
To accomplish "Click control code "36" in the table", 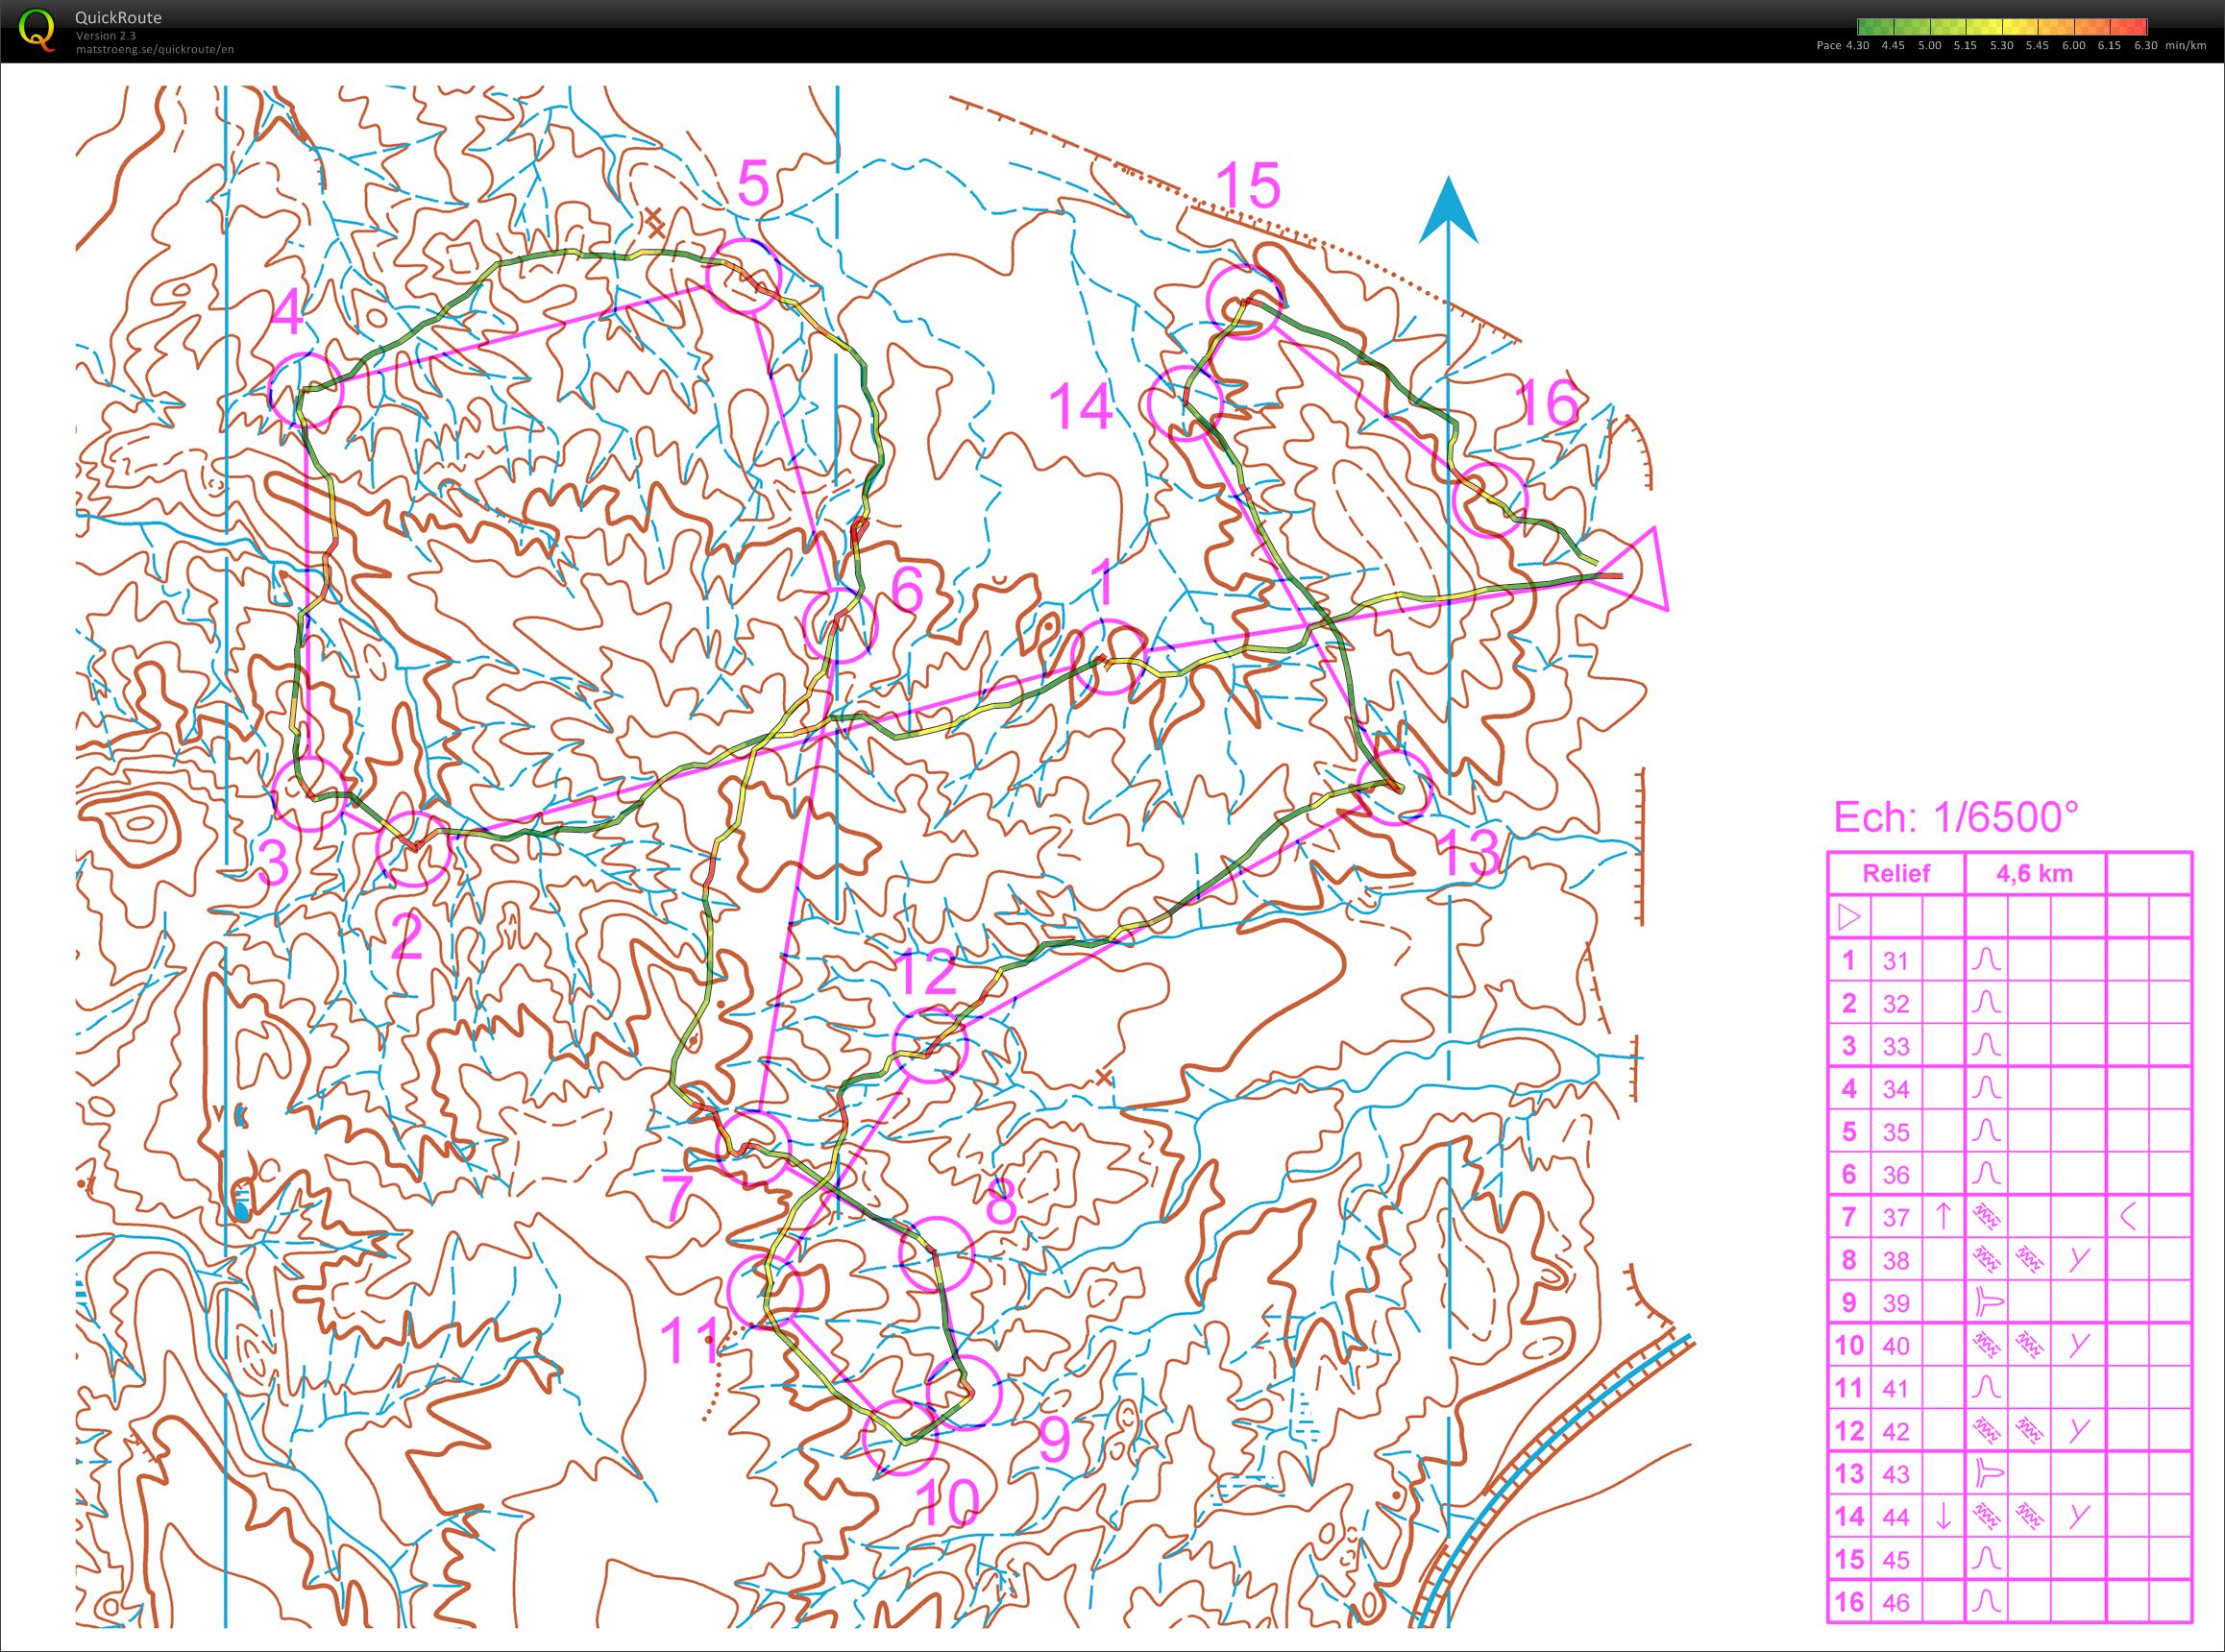I will pos(1896,1174).
